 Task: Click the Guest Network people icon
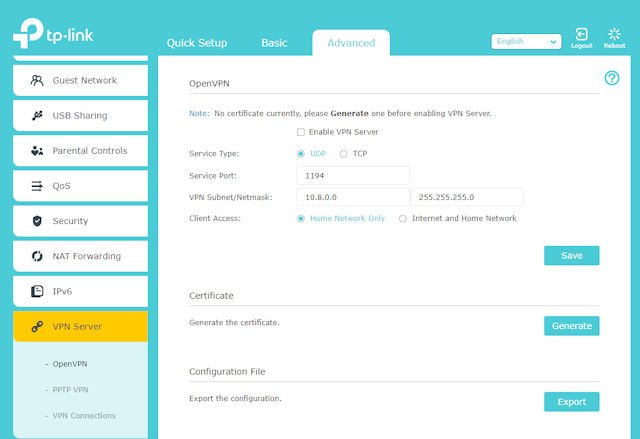[37, 80]
